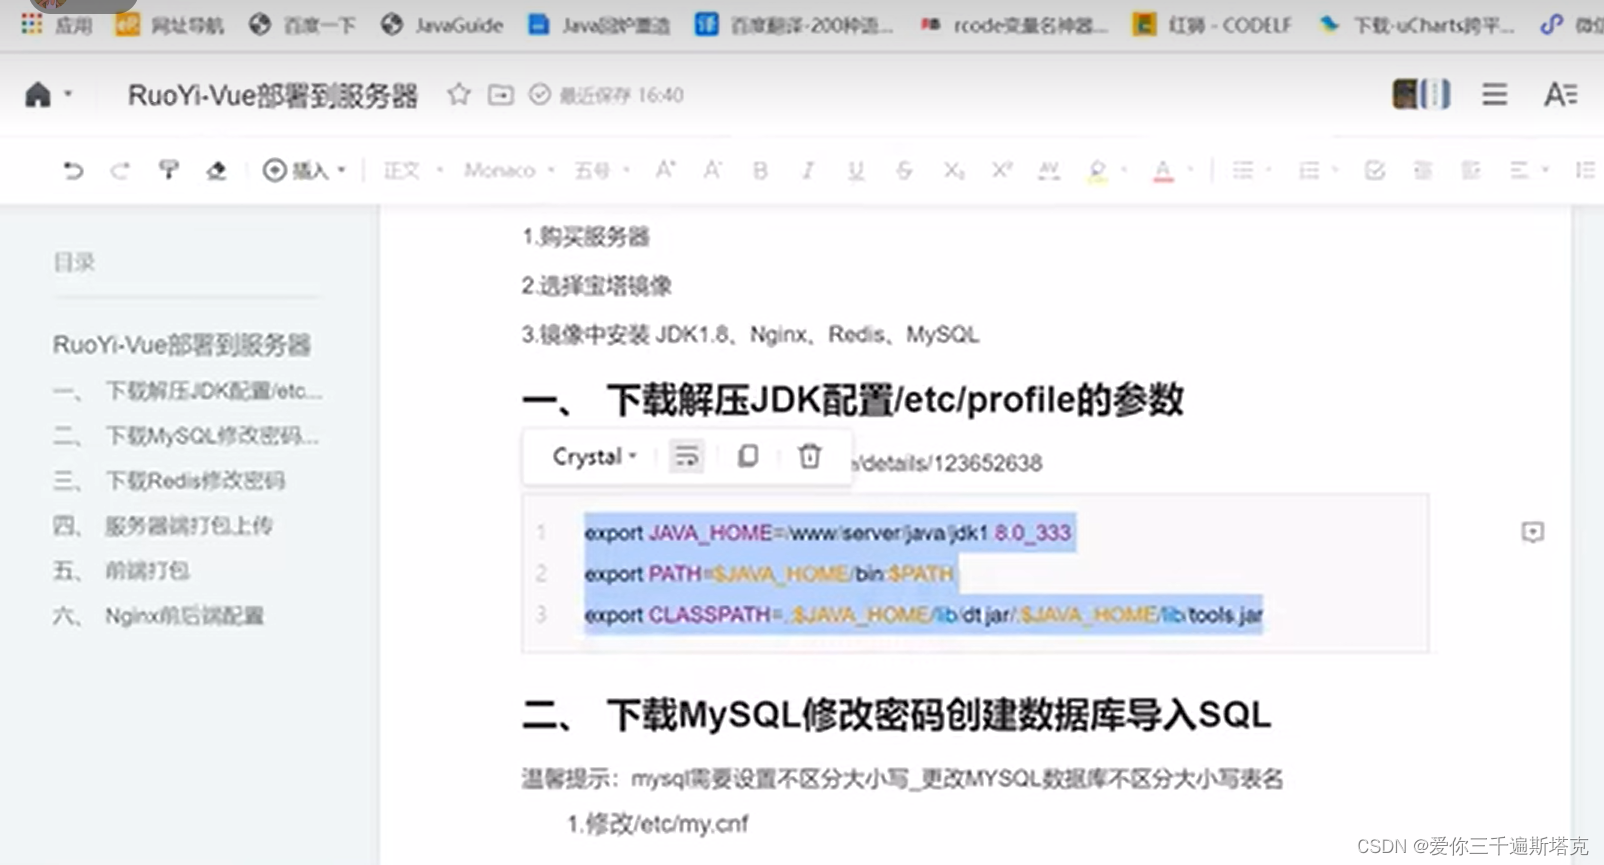Viewport: 1604px width, 865px height.
Task: Click the text 1.修改/etc/my.cnf
Action: pos(657,824)
